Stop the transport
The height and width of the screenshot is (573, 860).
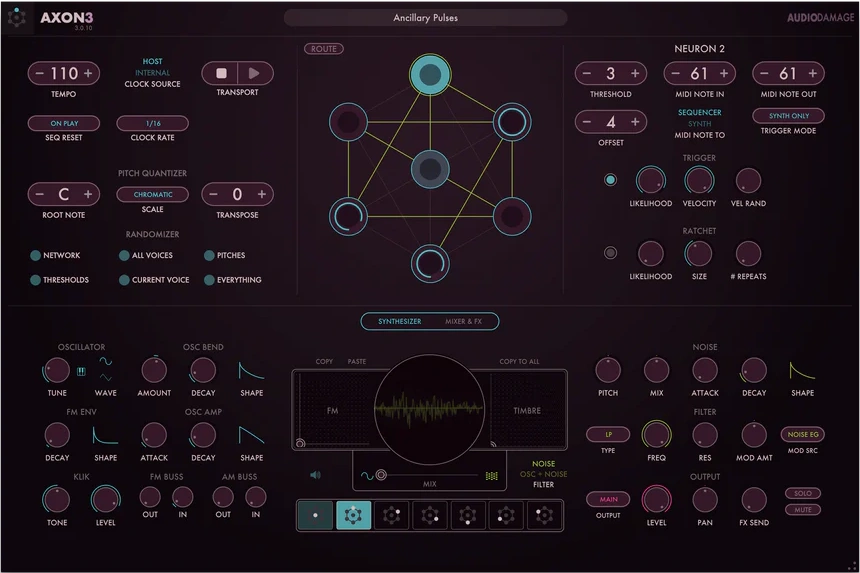tap(221, 73)
